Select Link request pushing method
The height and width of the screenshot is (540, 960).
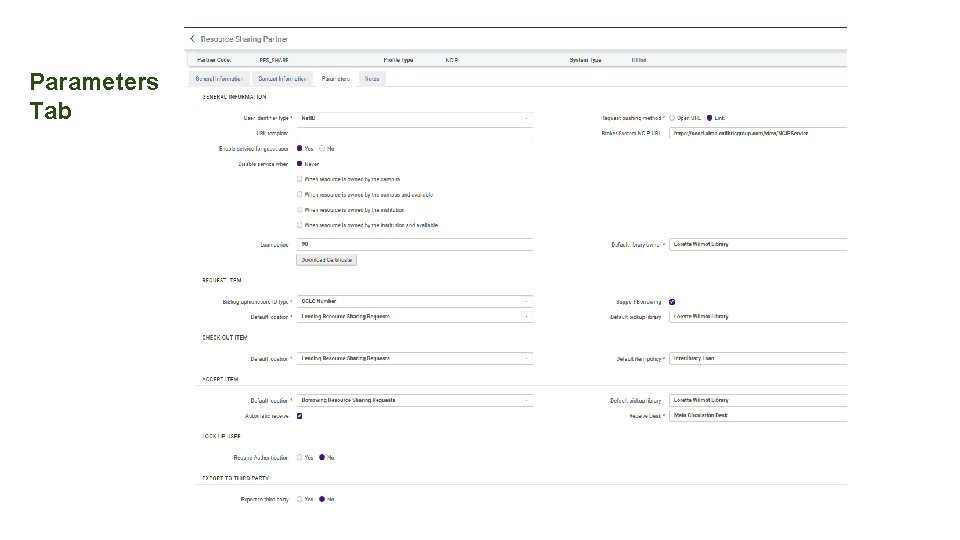(710, 118)
